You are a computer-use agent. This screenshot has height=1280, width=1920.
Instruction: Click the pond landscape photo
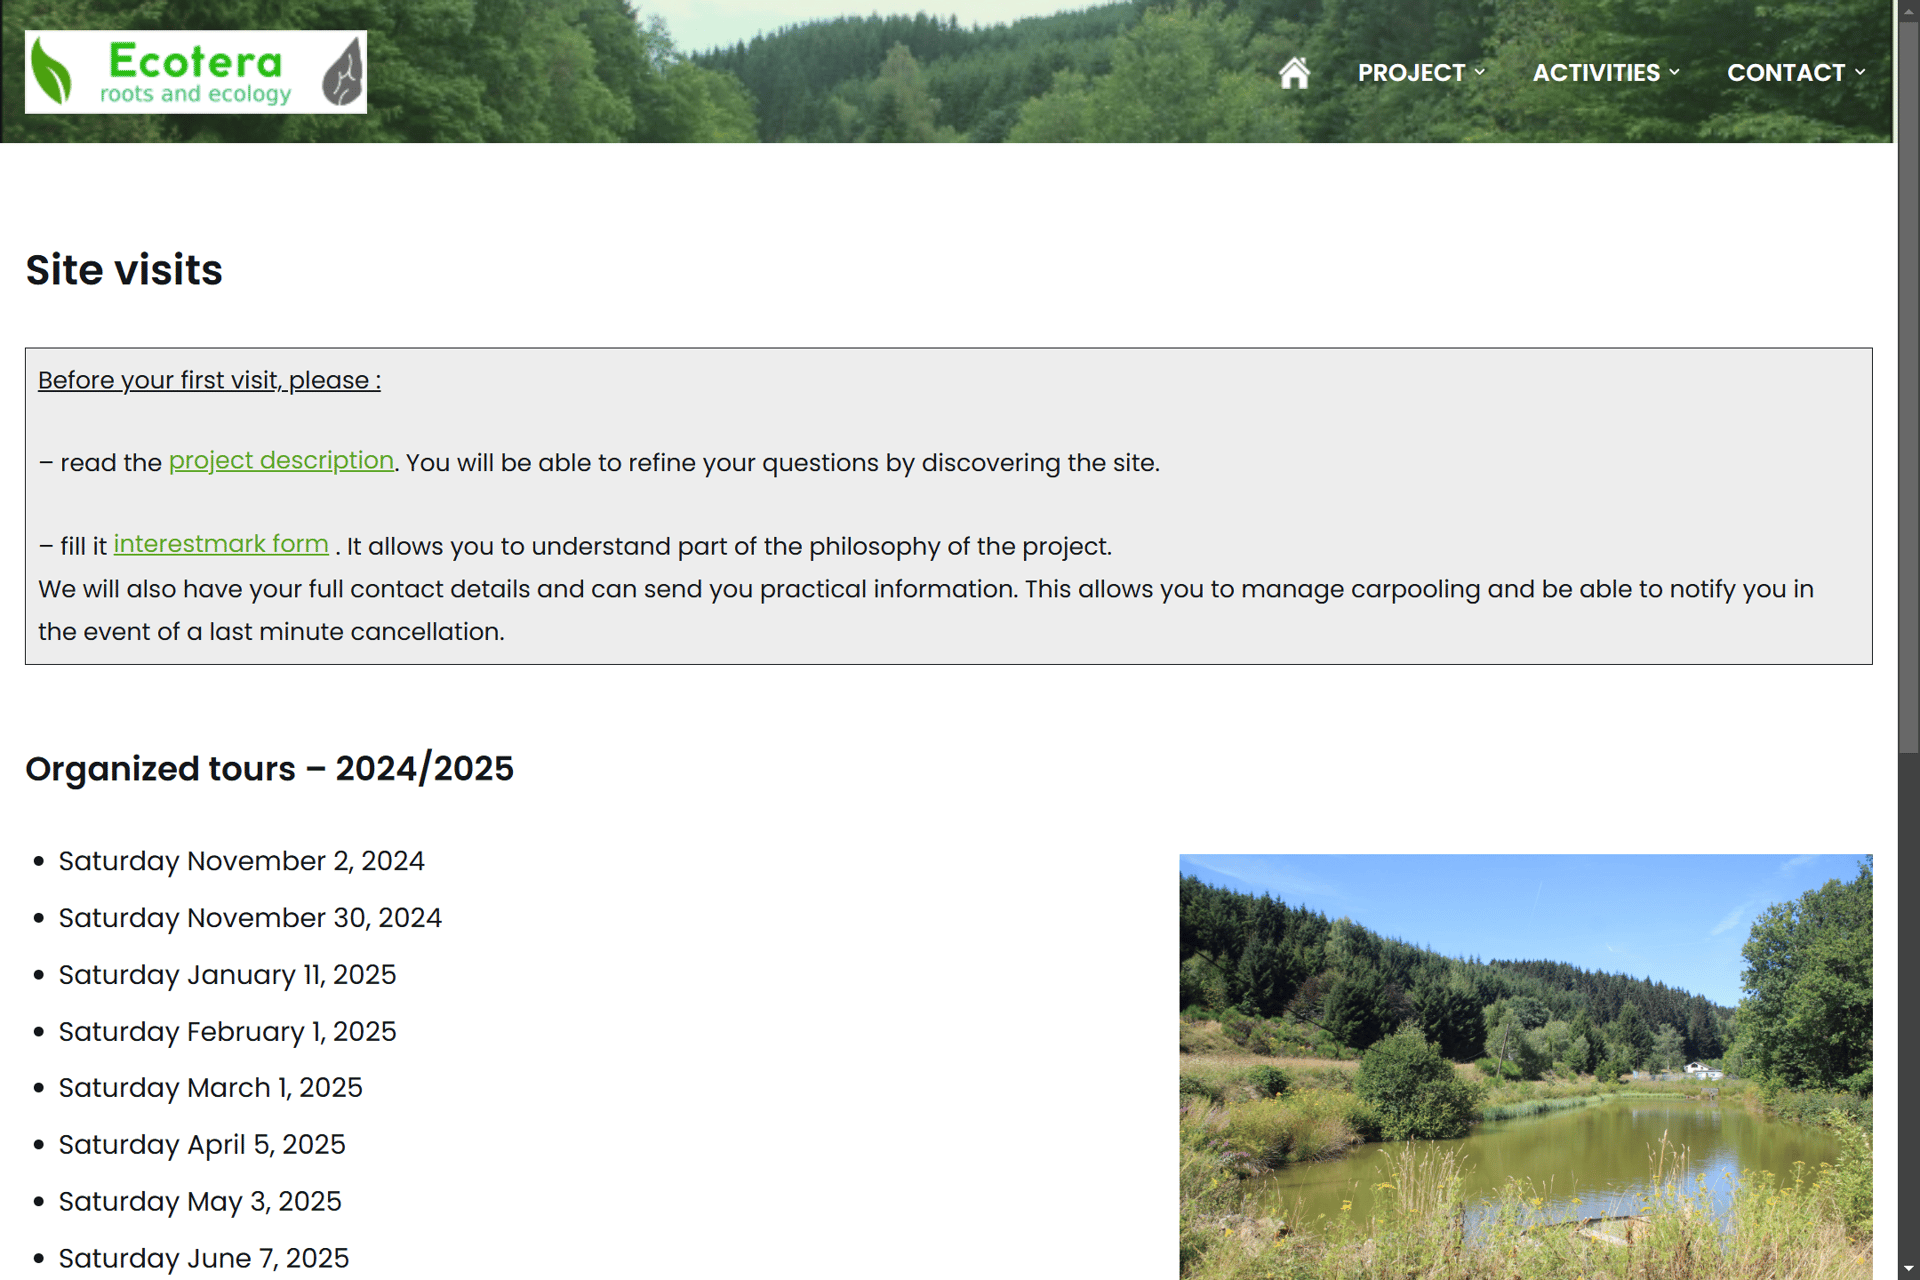[x=1525, y=1066]
